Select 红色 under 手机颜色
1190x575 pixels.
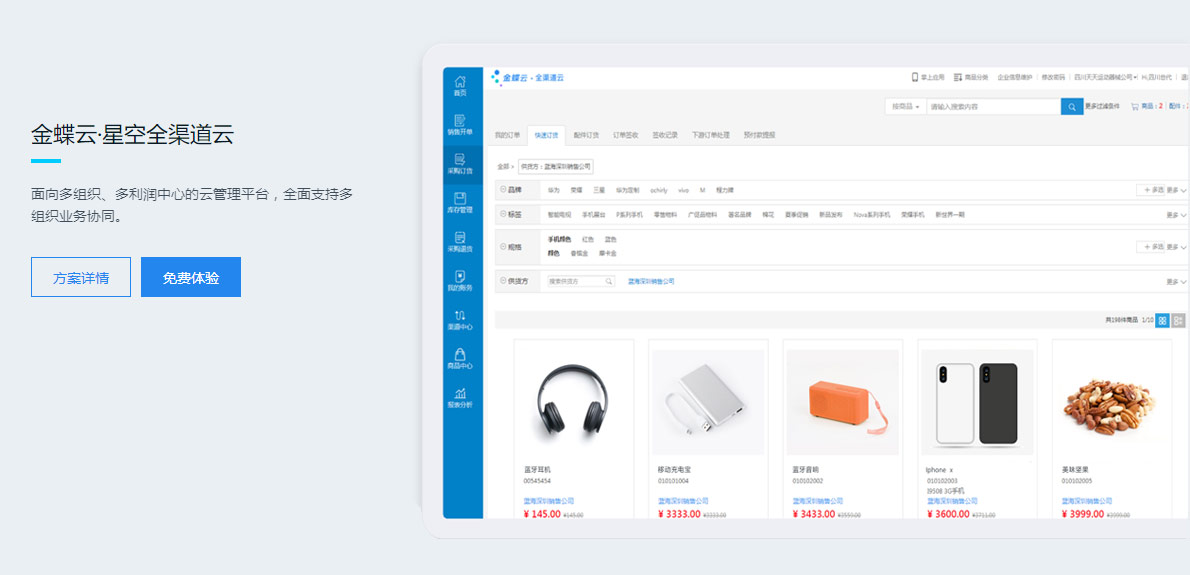point(588,240)
